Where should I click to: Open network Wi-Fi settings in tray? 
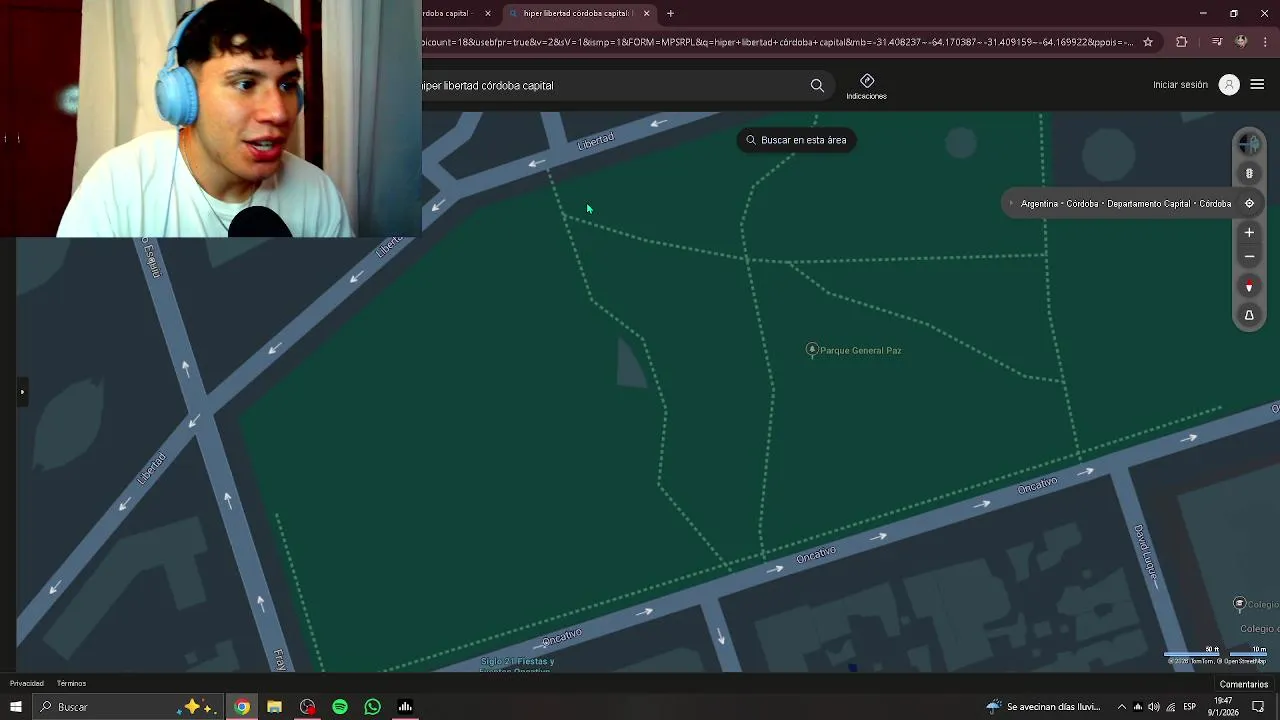coord(1171,707)
